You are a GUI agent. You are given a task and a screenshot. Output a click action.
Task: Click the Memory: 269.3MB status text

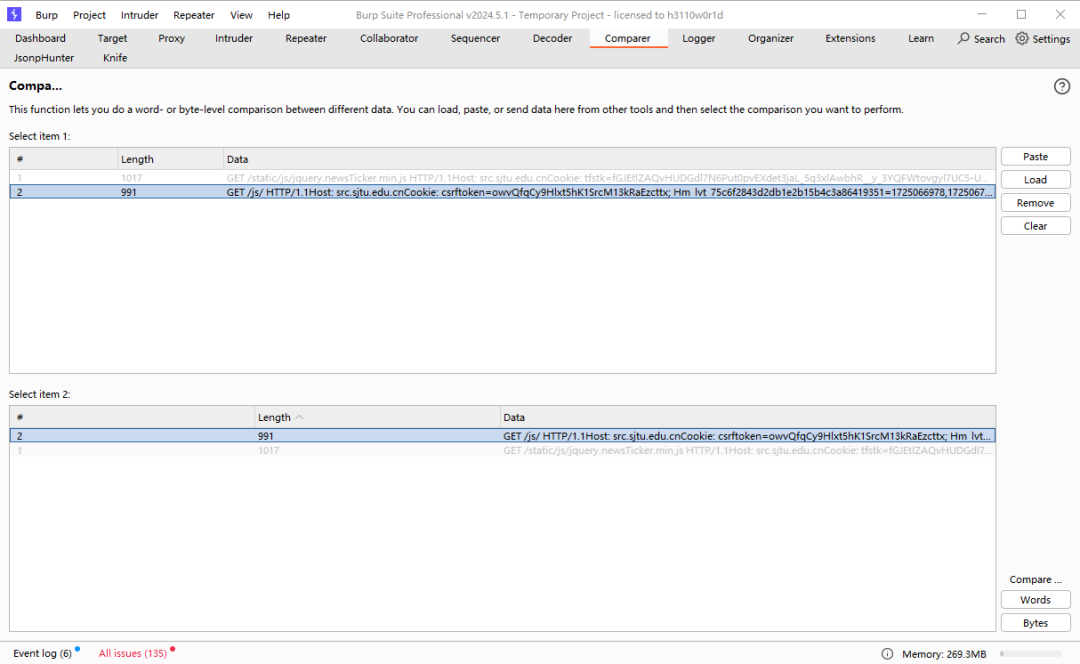[944, 654]
